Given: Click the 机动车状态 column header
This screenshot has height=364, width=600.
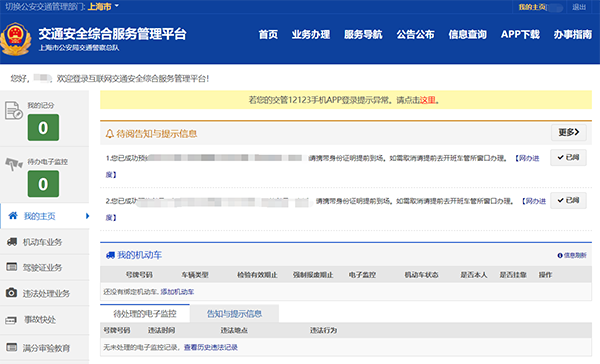Looking at the screenshot, I should pyautogui.click(x=421, y=274).
